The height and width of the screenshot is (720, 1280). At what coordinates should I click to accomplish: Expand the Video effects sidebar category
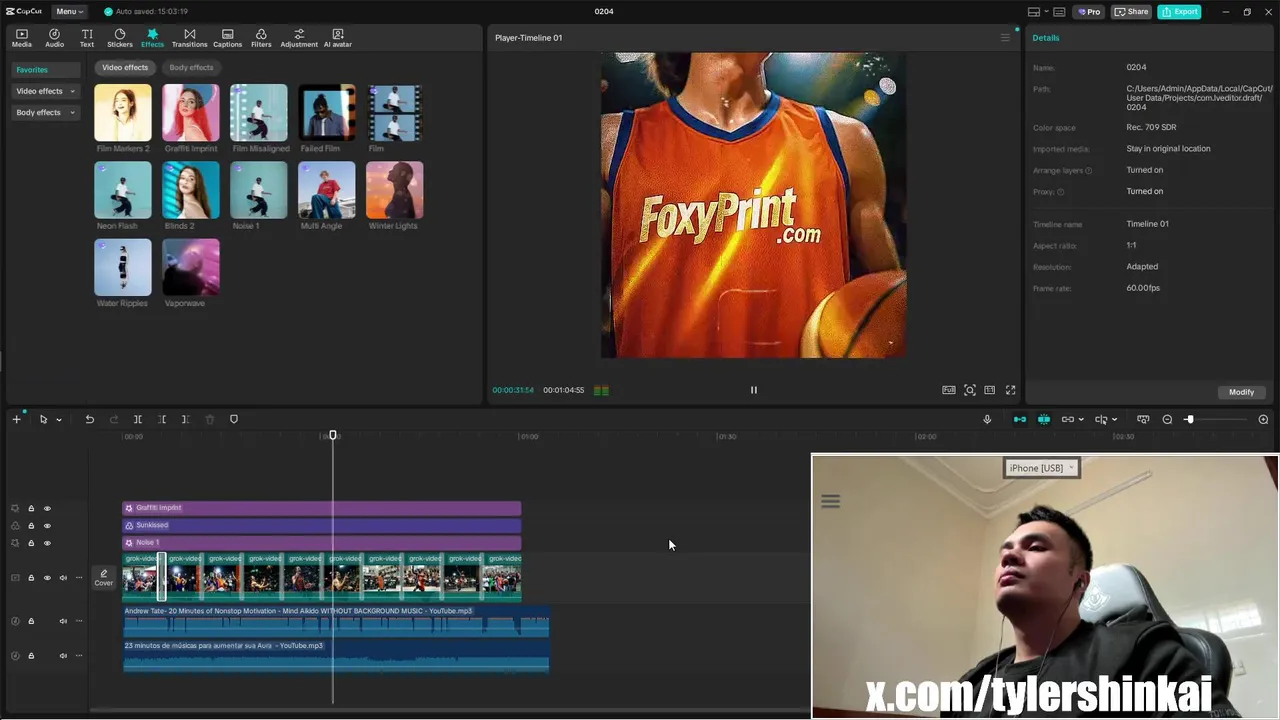[x=45, y=91]
